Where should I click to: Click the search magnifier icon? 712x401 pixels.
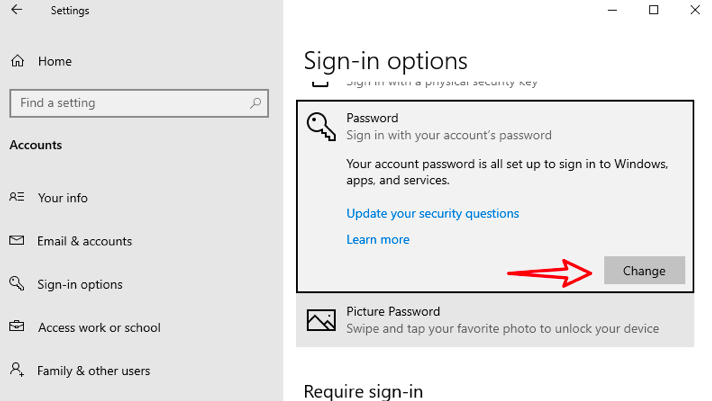256,102
